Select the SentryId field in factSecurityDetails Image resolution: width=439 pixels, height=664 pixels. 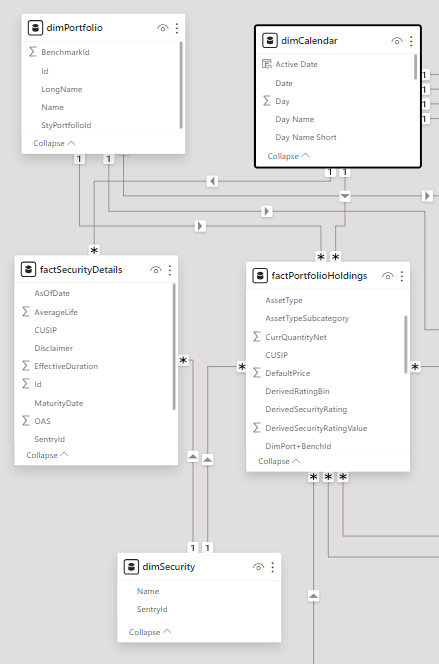(x=50, y=439)
